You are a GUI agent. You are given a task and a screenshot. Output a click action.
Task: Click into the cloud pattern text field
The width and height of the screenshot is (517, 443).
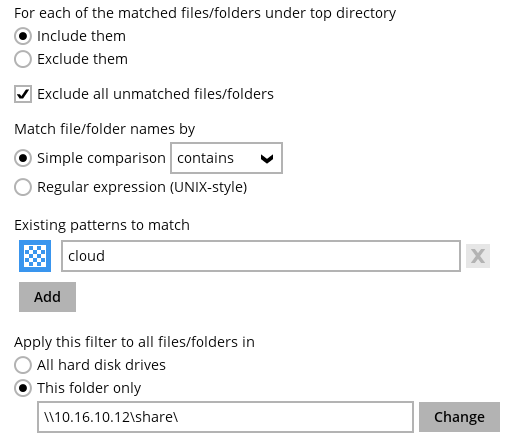[x=261, y=256]
